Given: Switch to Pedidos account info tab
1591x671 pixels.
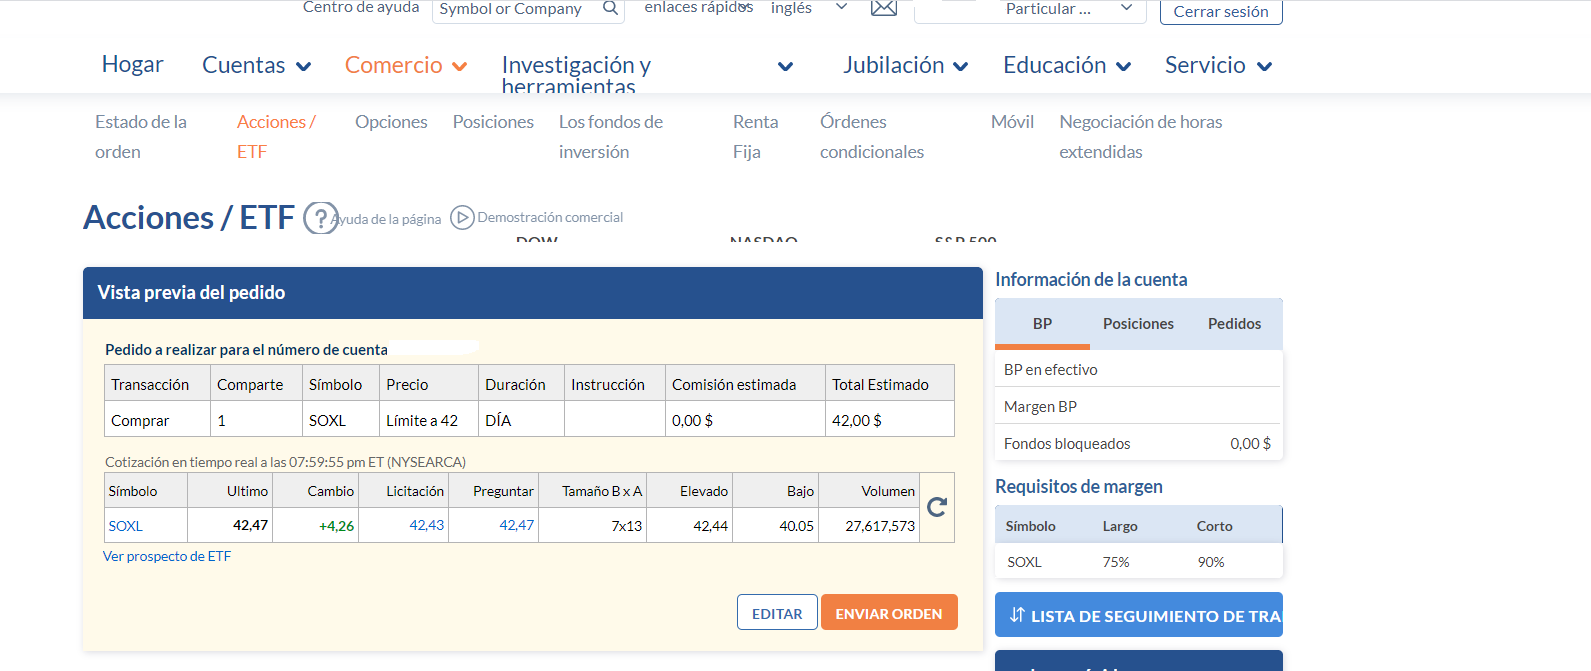Looking at the screenshot, I should (x=1234, y=324).
